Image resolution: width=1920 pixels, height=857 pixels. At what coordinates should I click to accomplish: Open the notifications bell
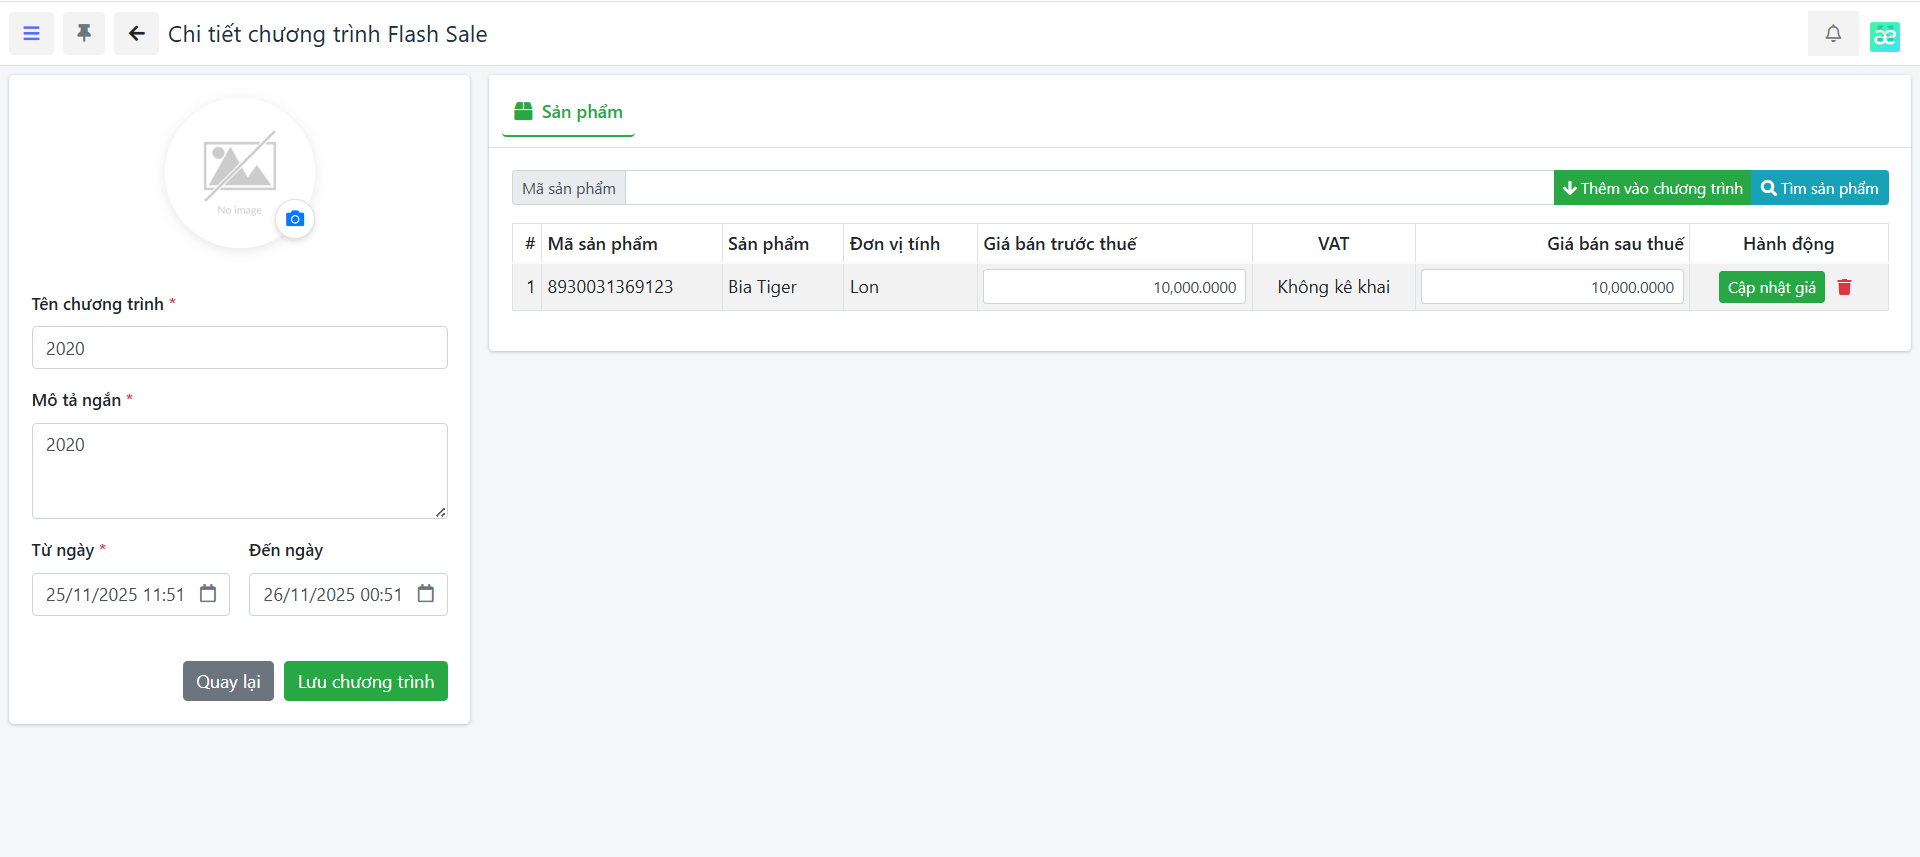tap(1832, 34)
